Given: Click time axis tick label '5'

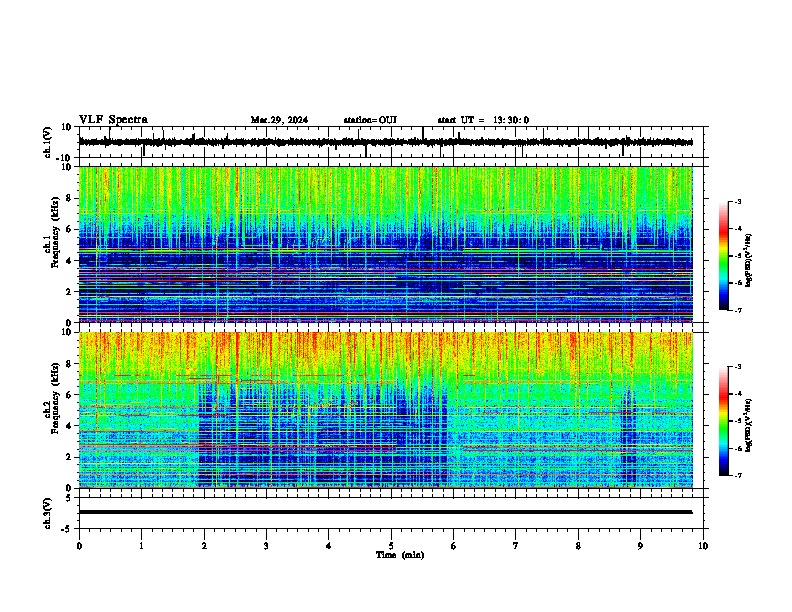Looking at the screenshot, I should pos(391,546).
